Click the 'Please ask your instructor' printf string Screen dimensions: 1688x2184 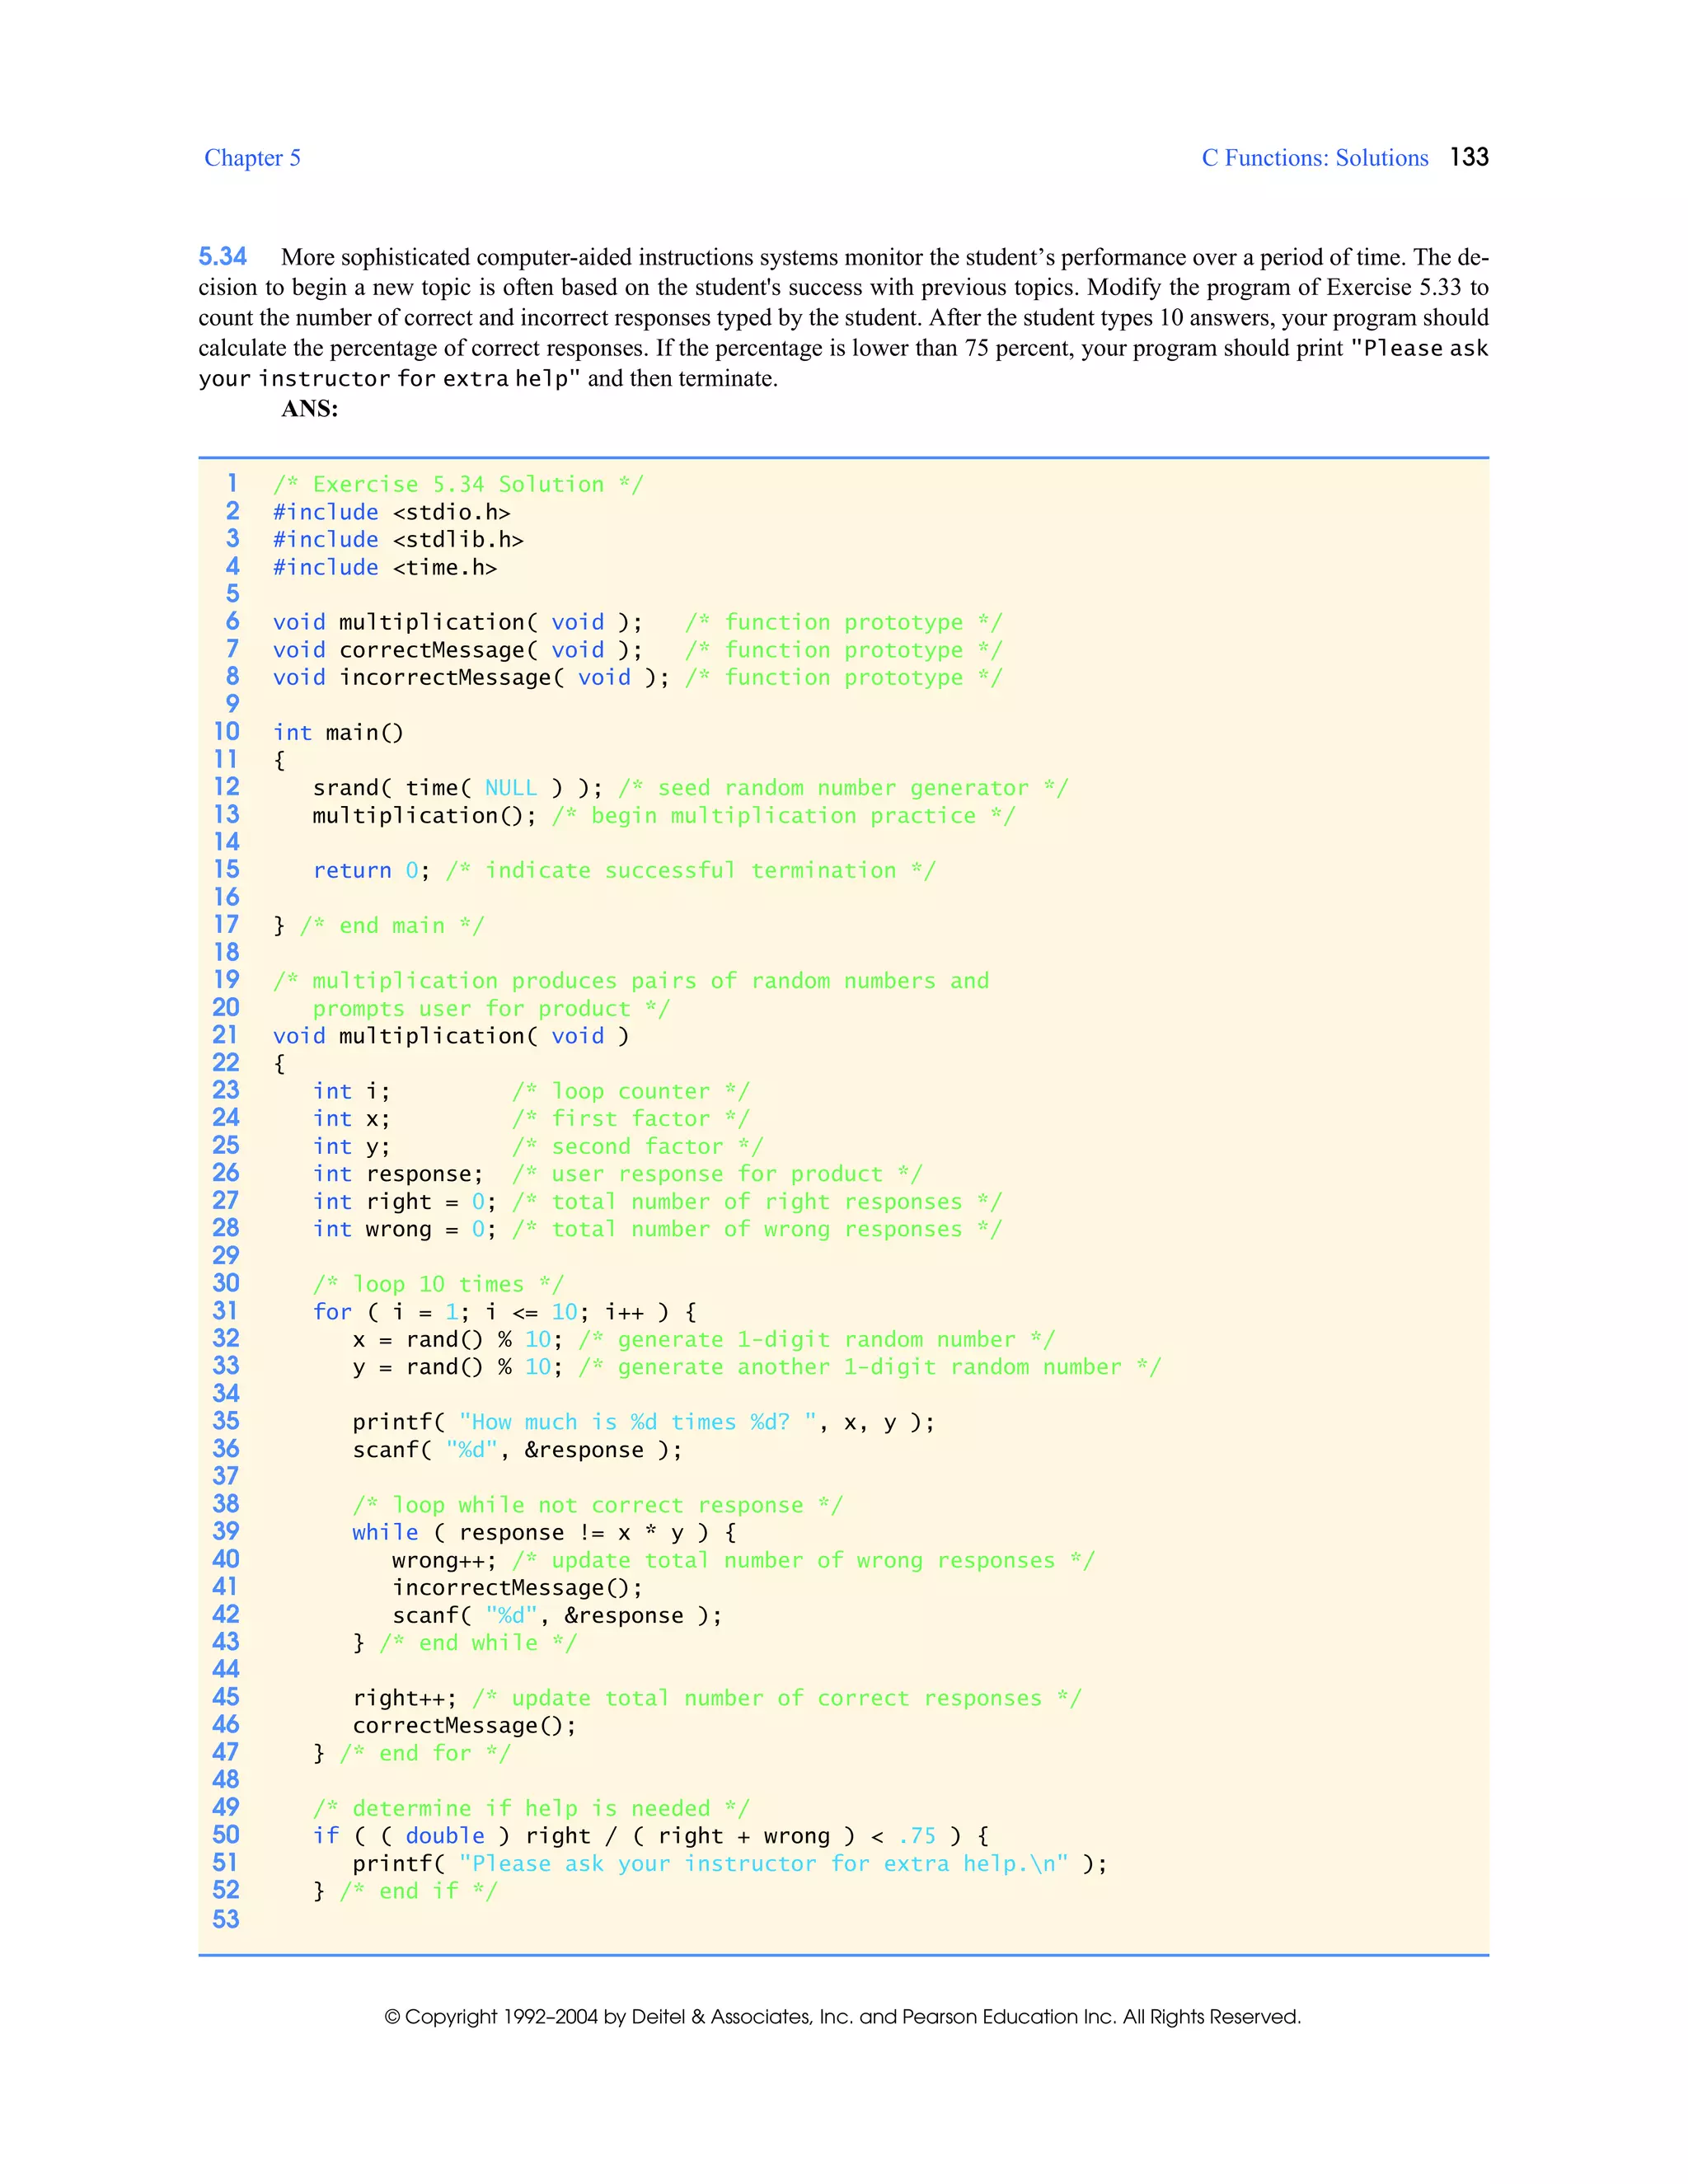764,1864
